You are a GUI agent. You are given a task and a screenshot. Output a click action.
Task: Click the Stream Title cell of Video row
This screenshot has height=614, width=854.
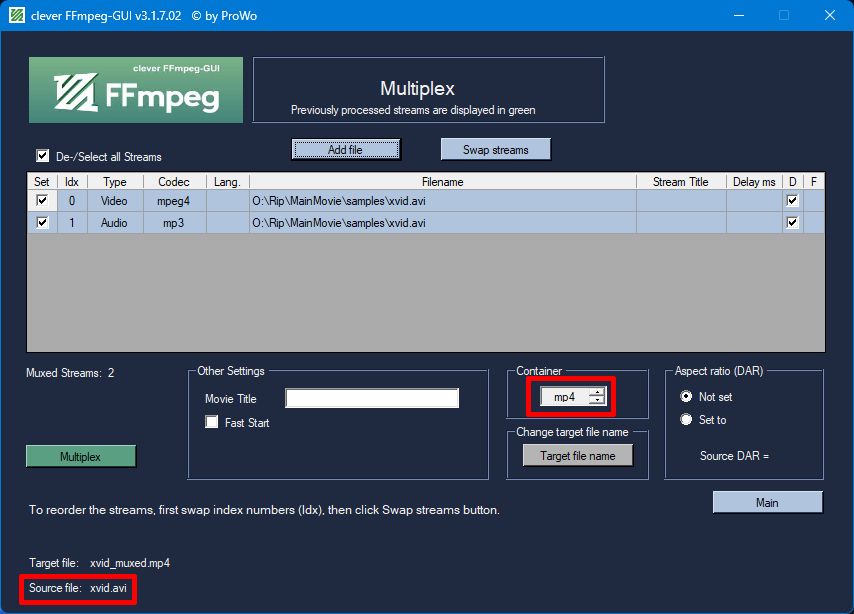[681, 200]
